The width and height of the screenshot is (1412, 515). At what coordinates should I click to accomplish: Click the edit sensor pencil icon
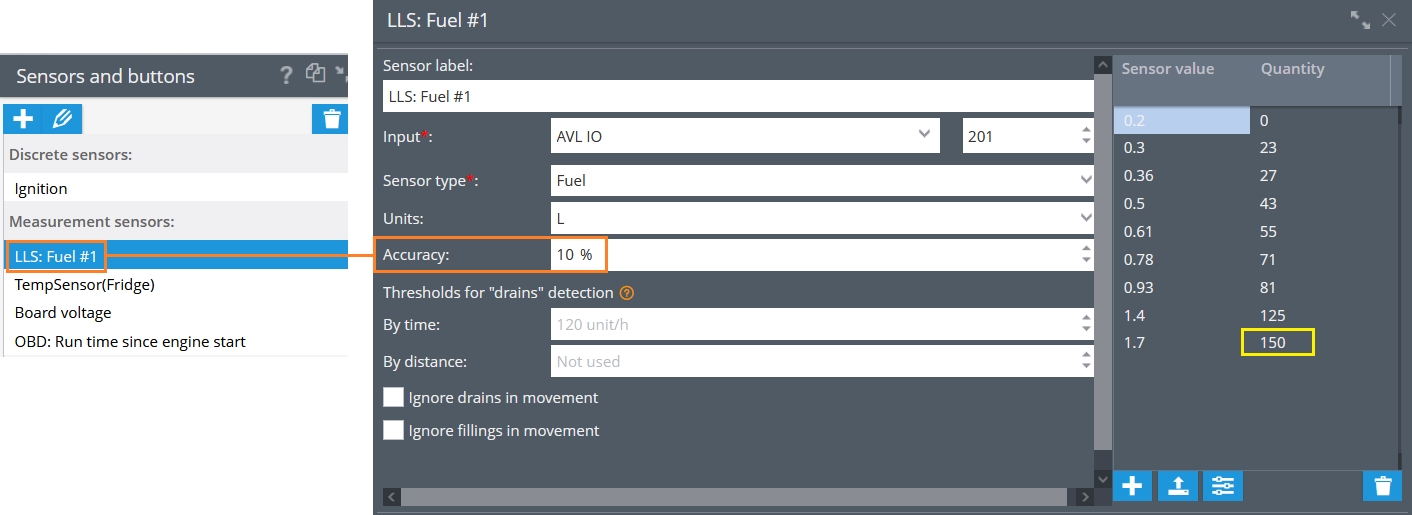point(62,119)
